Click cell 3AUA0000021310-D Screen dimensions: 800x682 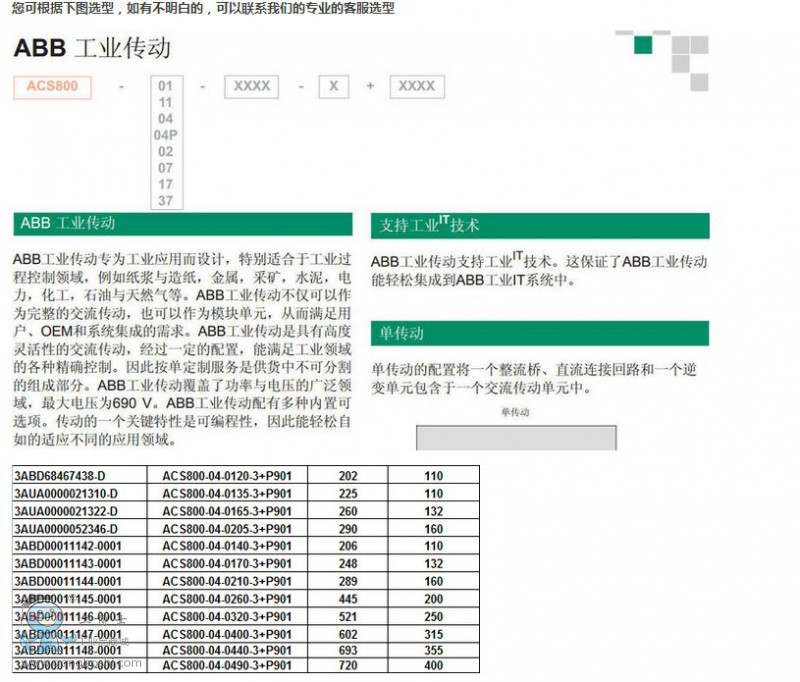tap(80, 494)
